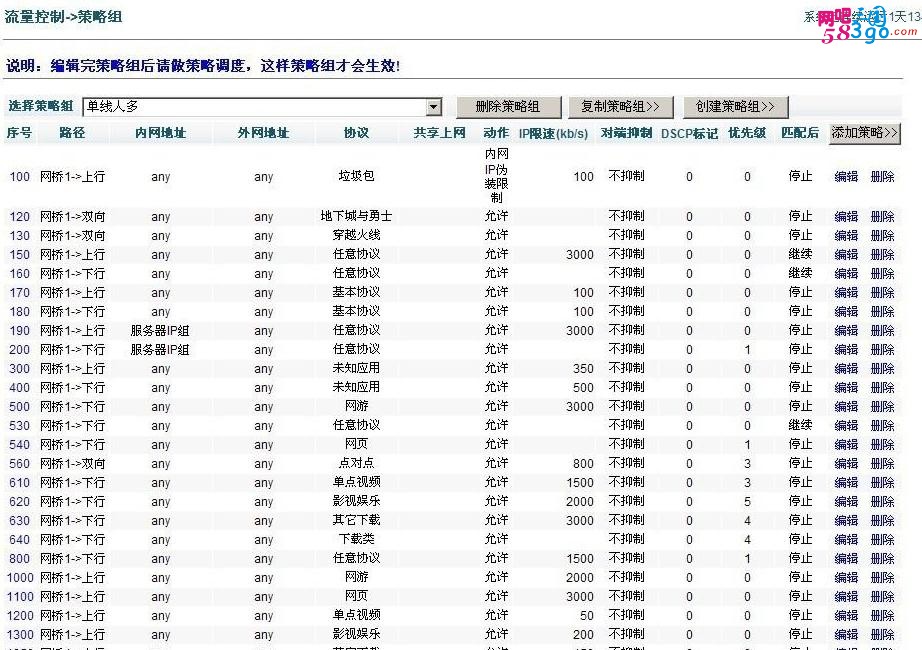Screen dimensions: 922x650
Task: Select the 下载类 protocol cell
Action: 356,539
